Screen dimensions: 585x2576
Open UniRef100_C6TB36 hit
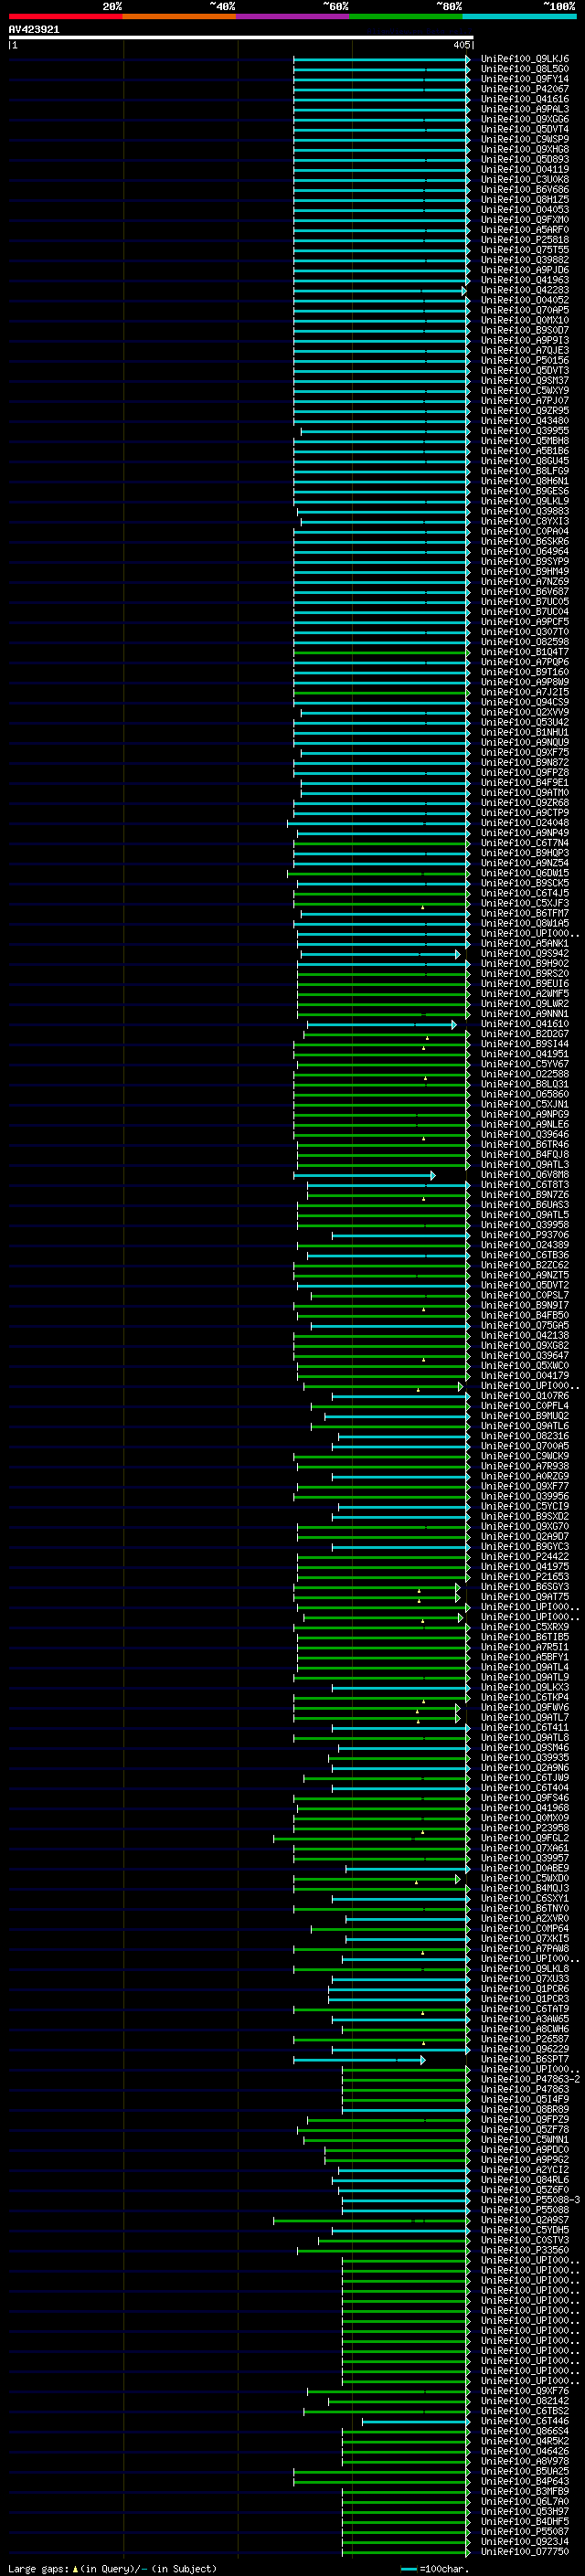[x=525, y=1255]
